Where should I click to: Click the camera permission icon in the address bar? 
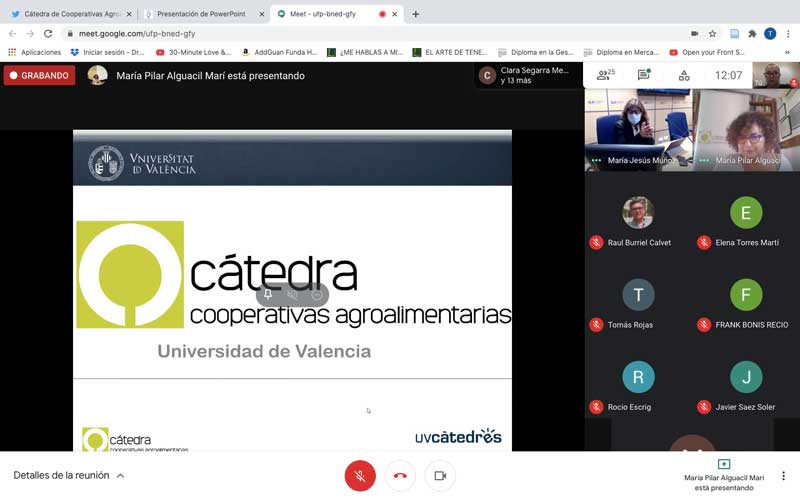[694, 34]
